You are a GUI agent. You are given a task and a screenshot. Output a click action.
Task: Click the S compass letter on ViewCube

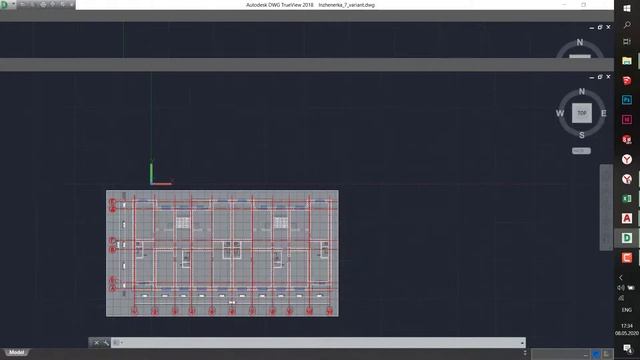click(582, 135)
